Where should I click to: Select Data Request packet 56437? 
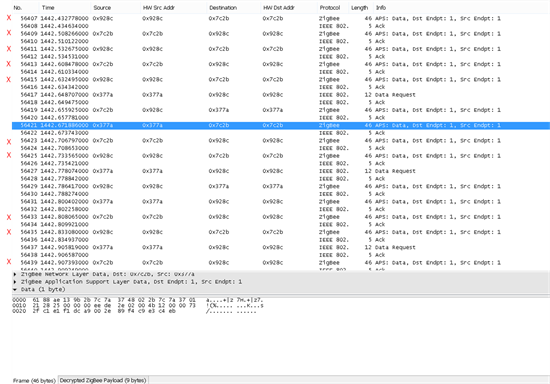(281, 247)
